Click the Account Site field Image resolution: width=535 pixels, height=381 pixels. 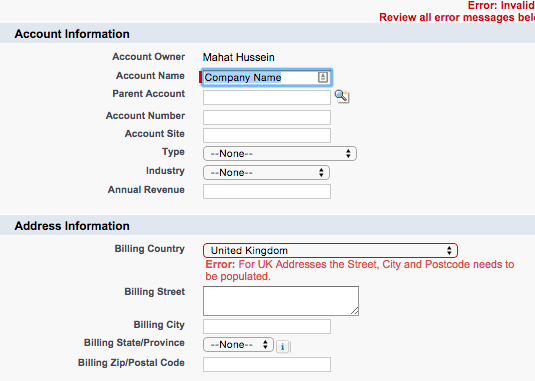(x=267, y=135)
